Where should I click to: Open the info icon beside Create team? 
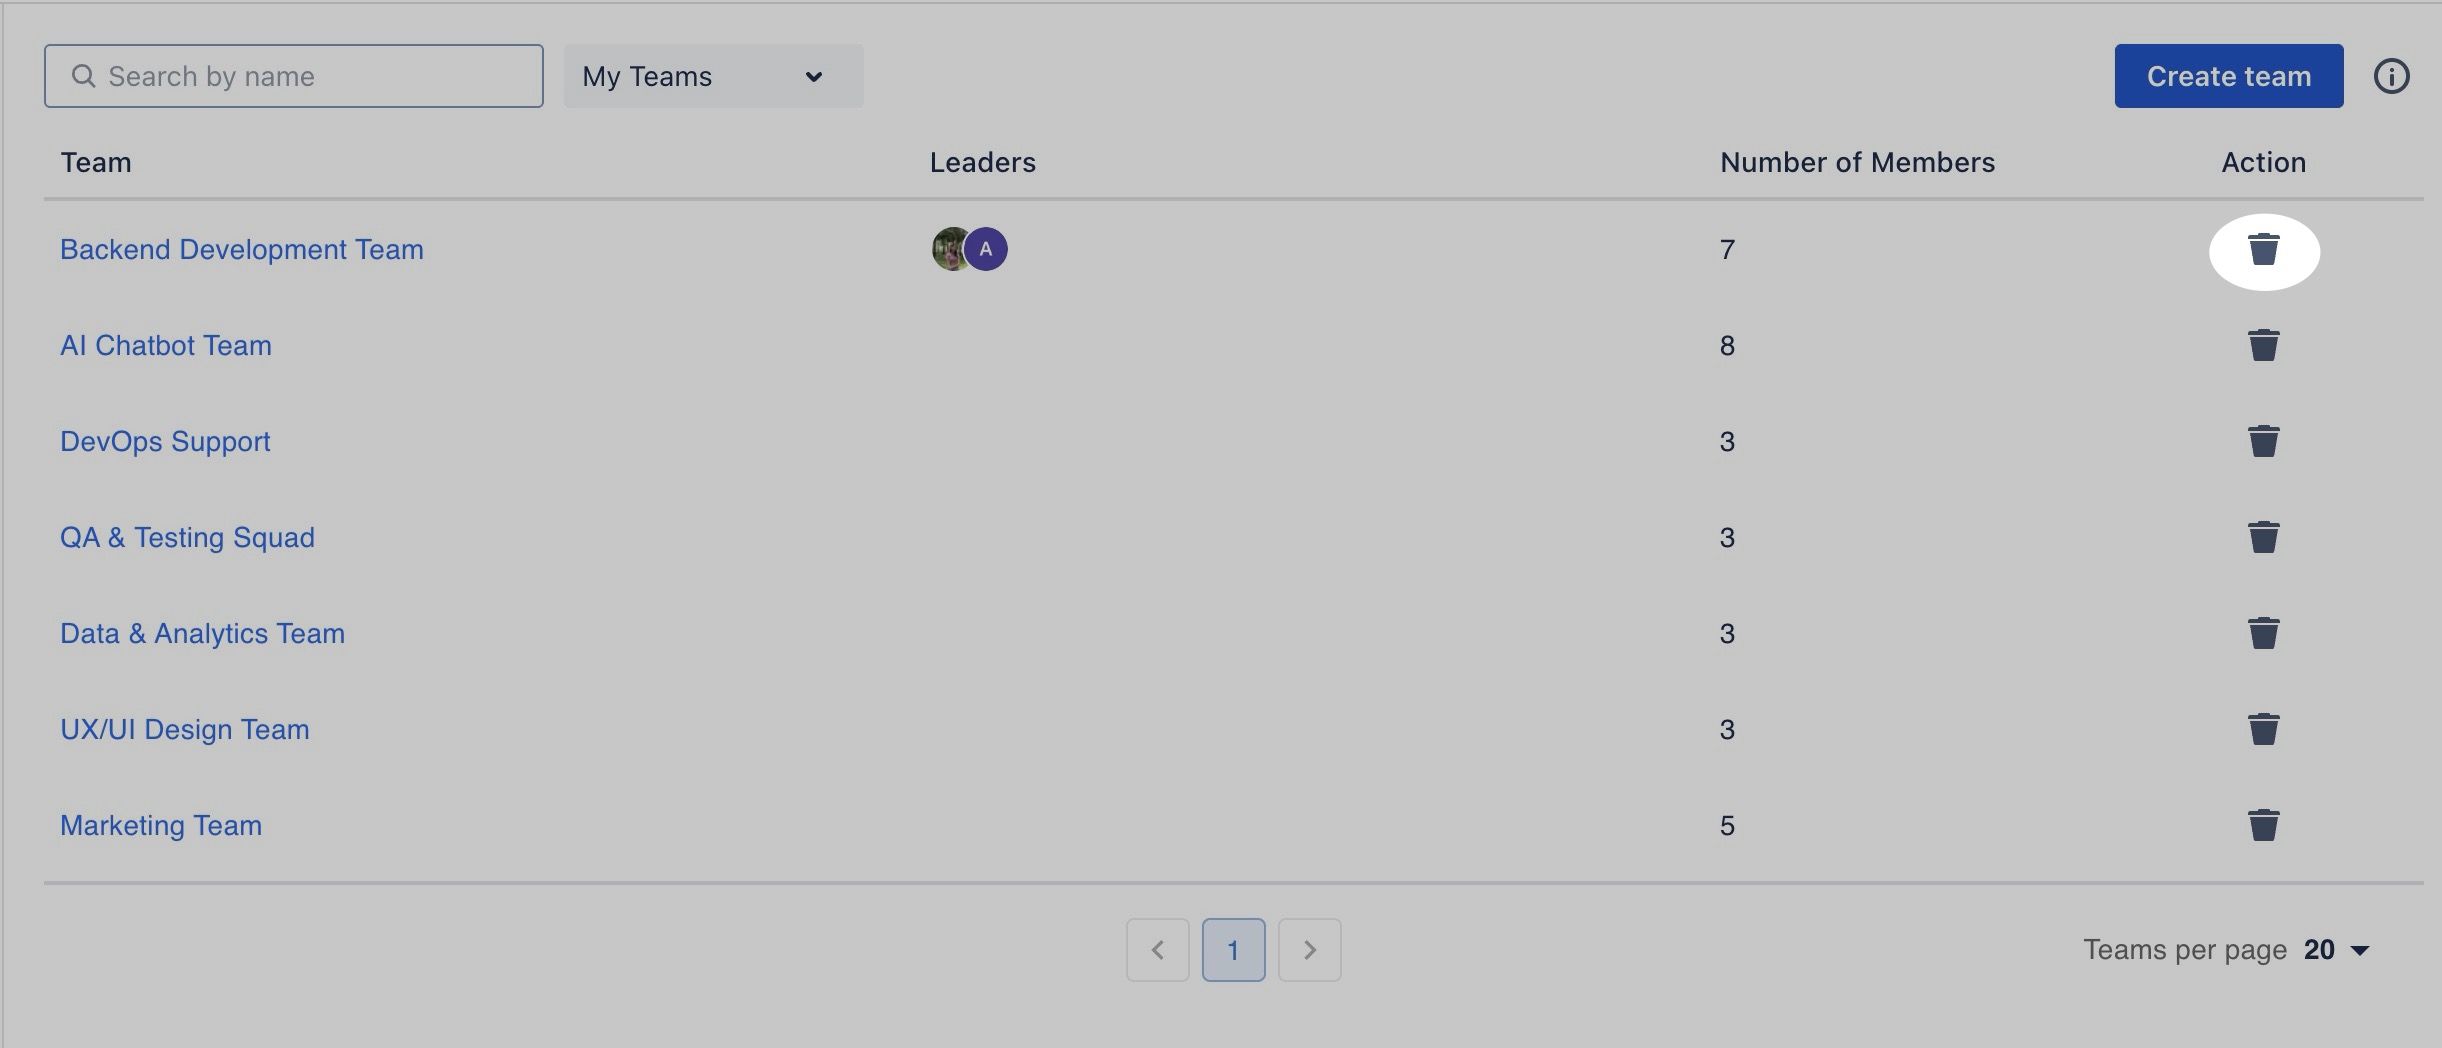2391,76
